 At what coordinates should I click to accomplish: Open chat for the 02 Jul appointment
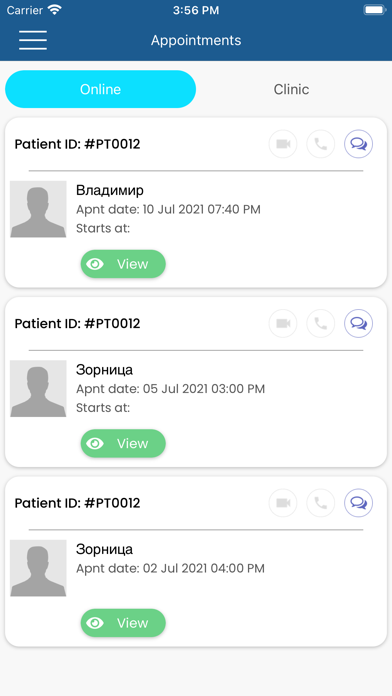click(x=359, y=503)
